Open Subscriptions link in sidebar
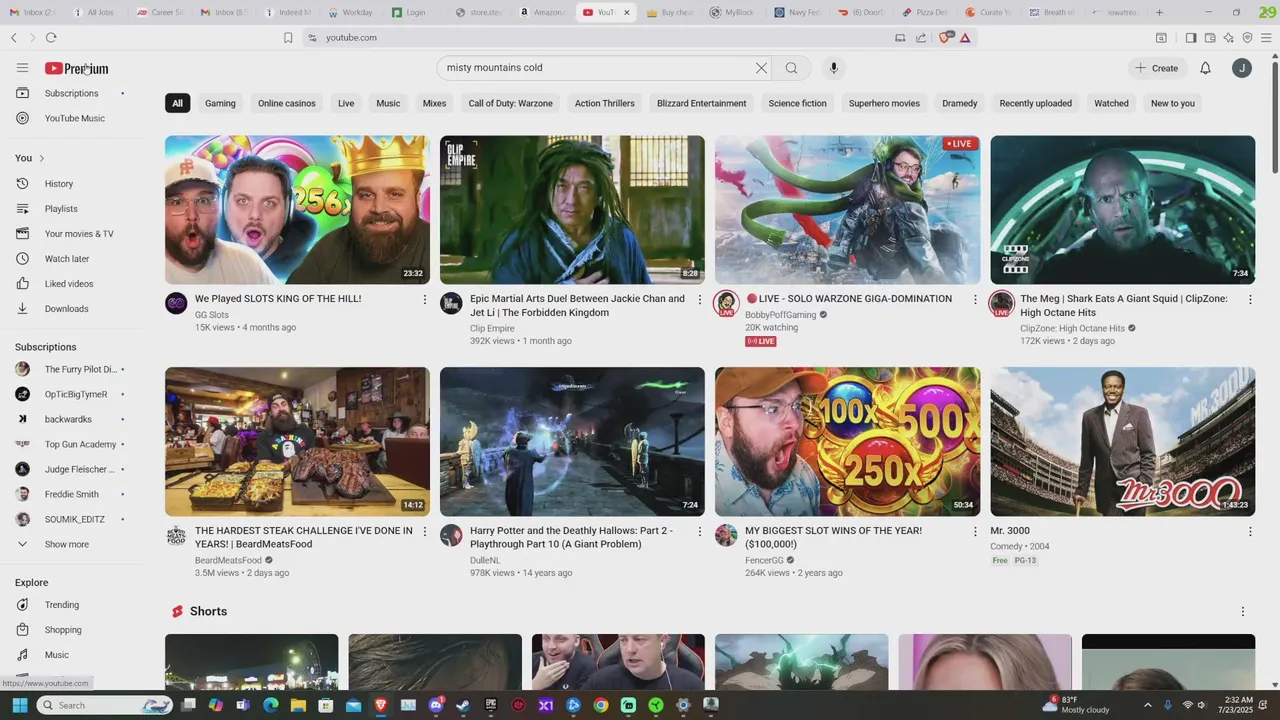This screenshot has height=720, width=1280. [70, 93]
